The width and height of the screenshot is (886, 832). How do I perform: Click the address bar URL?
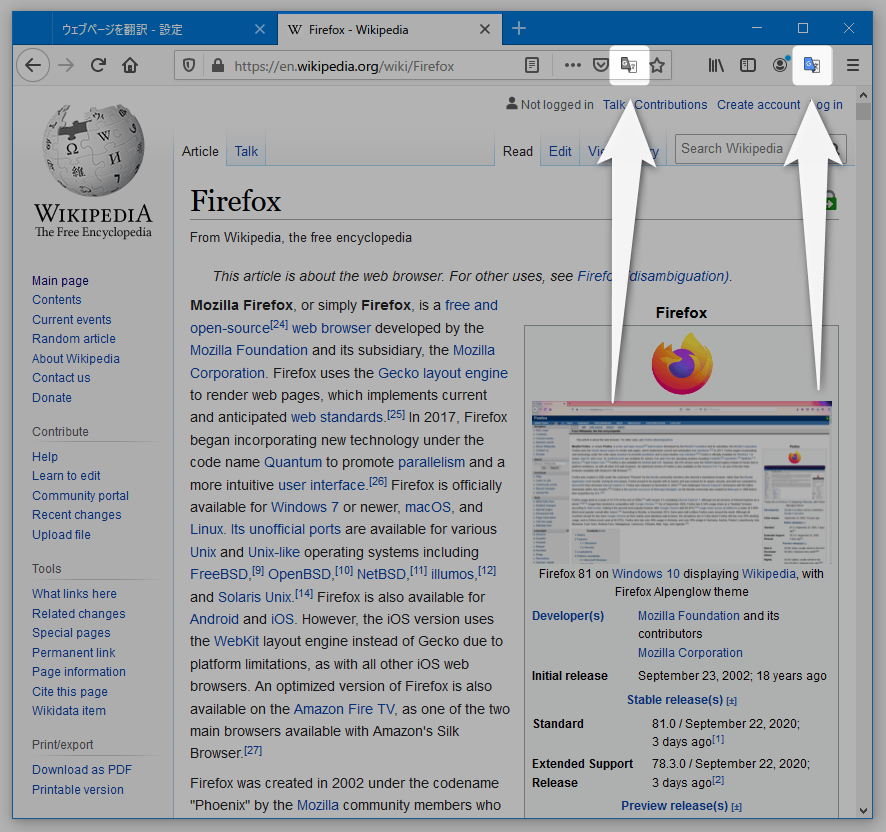[344, 66]
